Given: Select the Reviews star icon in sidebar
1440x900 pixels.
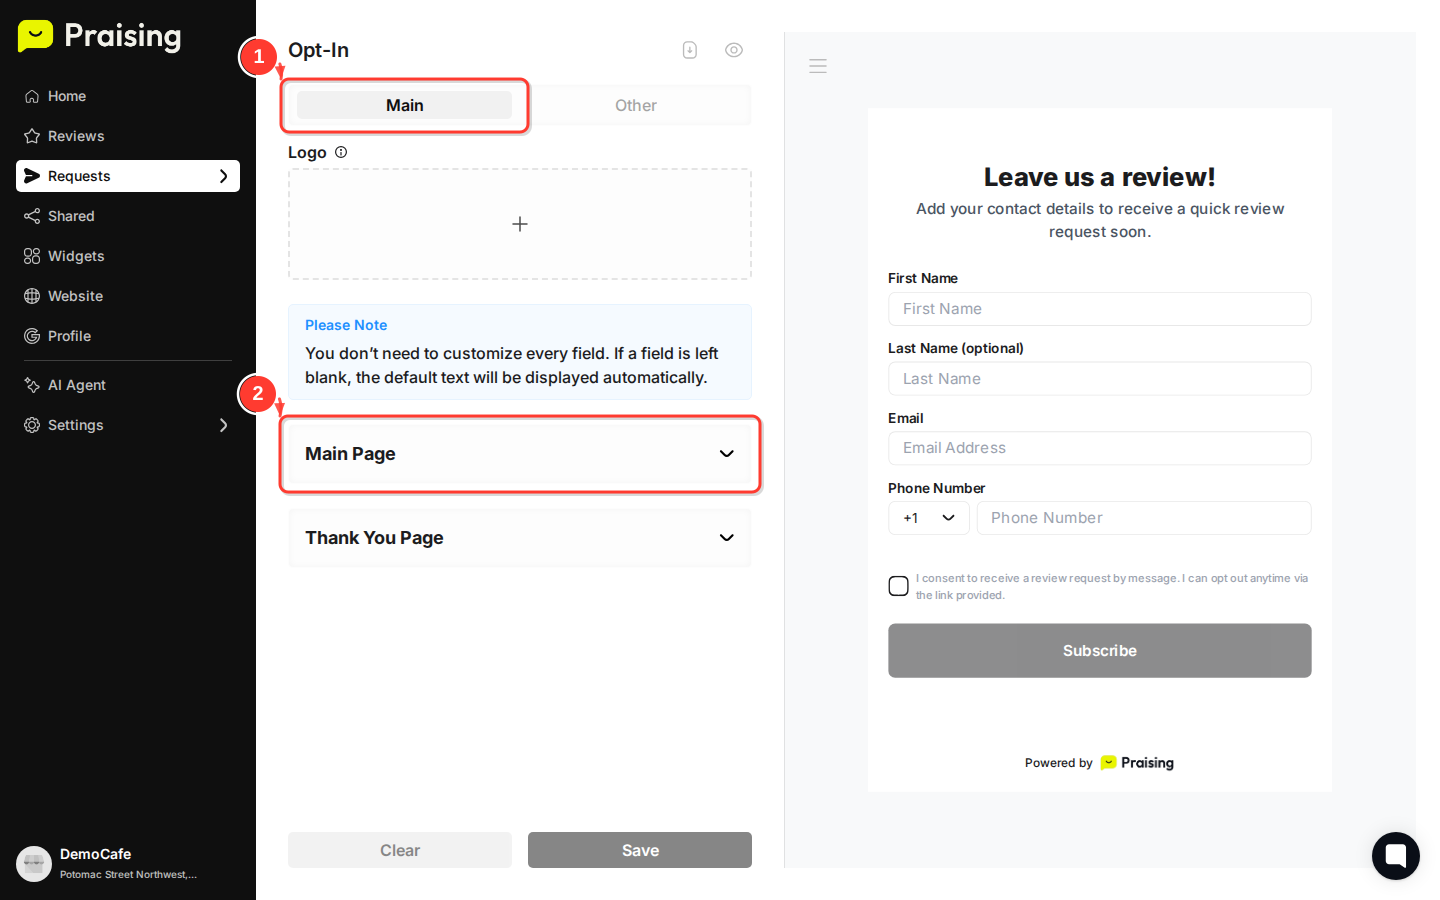Looking at the screenshot, I should (x=30, y=136).
